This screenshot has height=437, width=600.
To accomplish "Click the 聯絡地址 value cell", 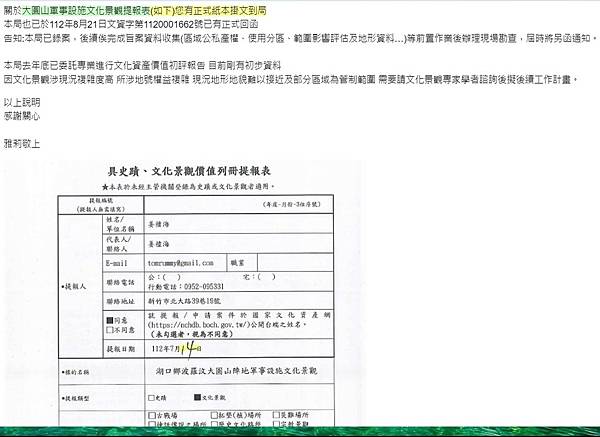I will tap(239, 301).
